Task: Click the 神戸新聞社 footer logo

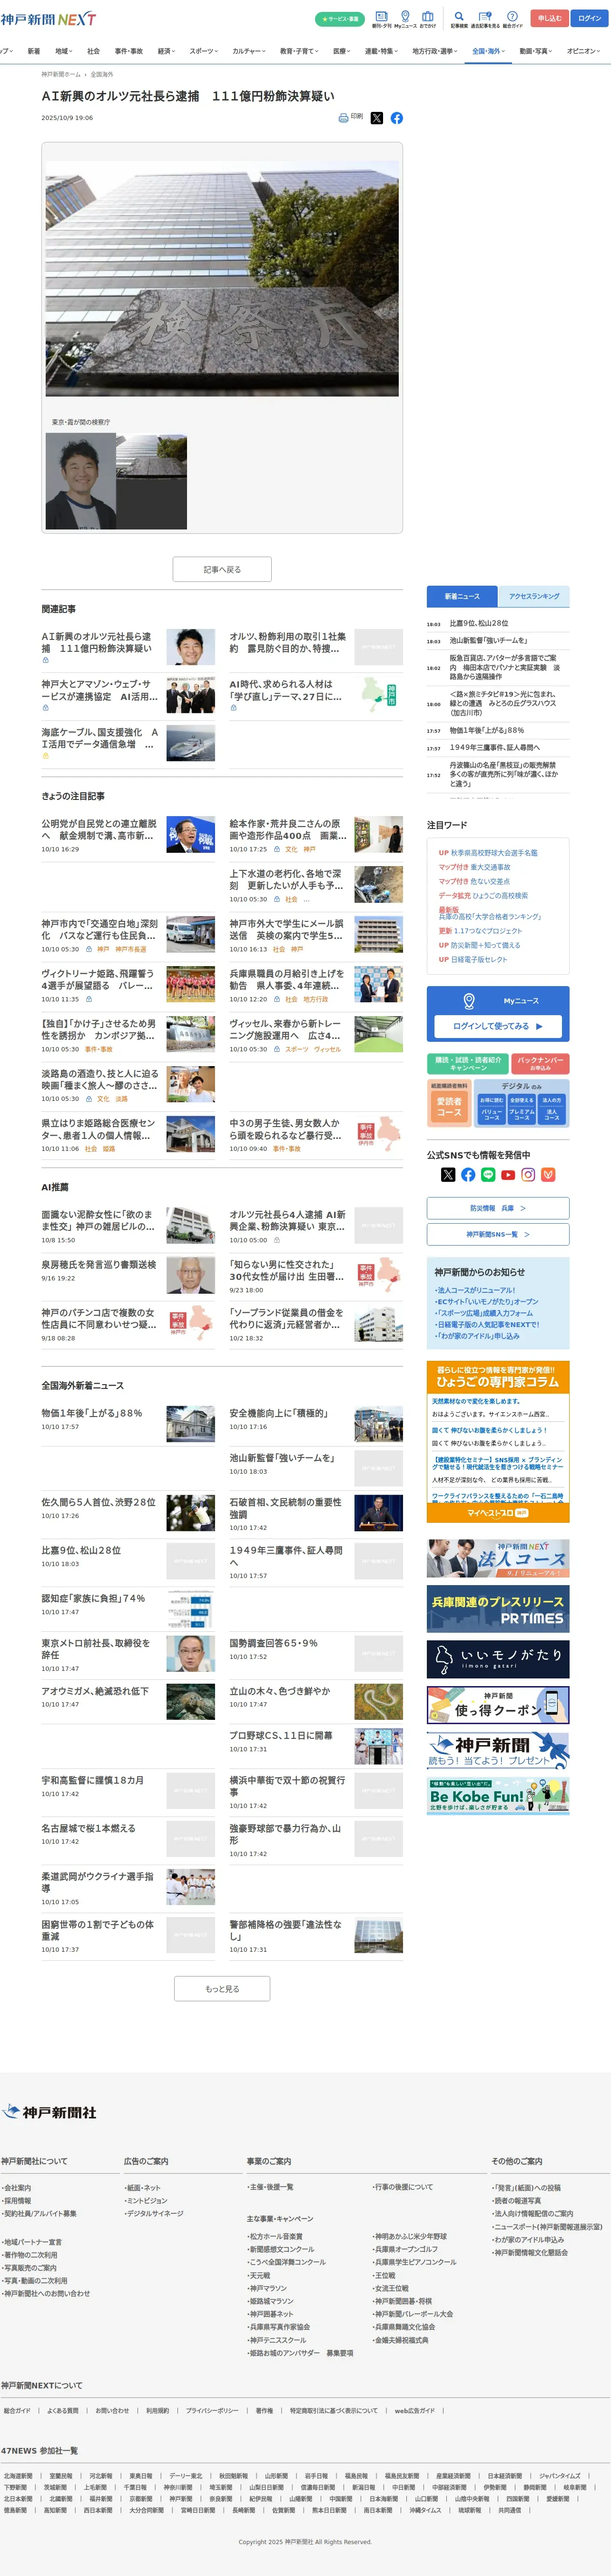Action: [x=50, y=2113]
